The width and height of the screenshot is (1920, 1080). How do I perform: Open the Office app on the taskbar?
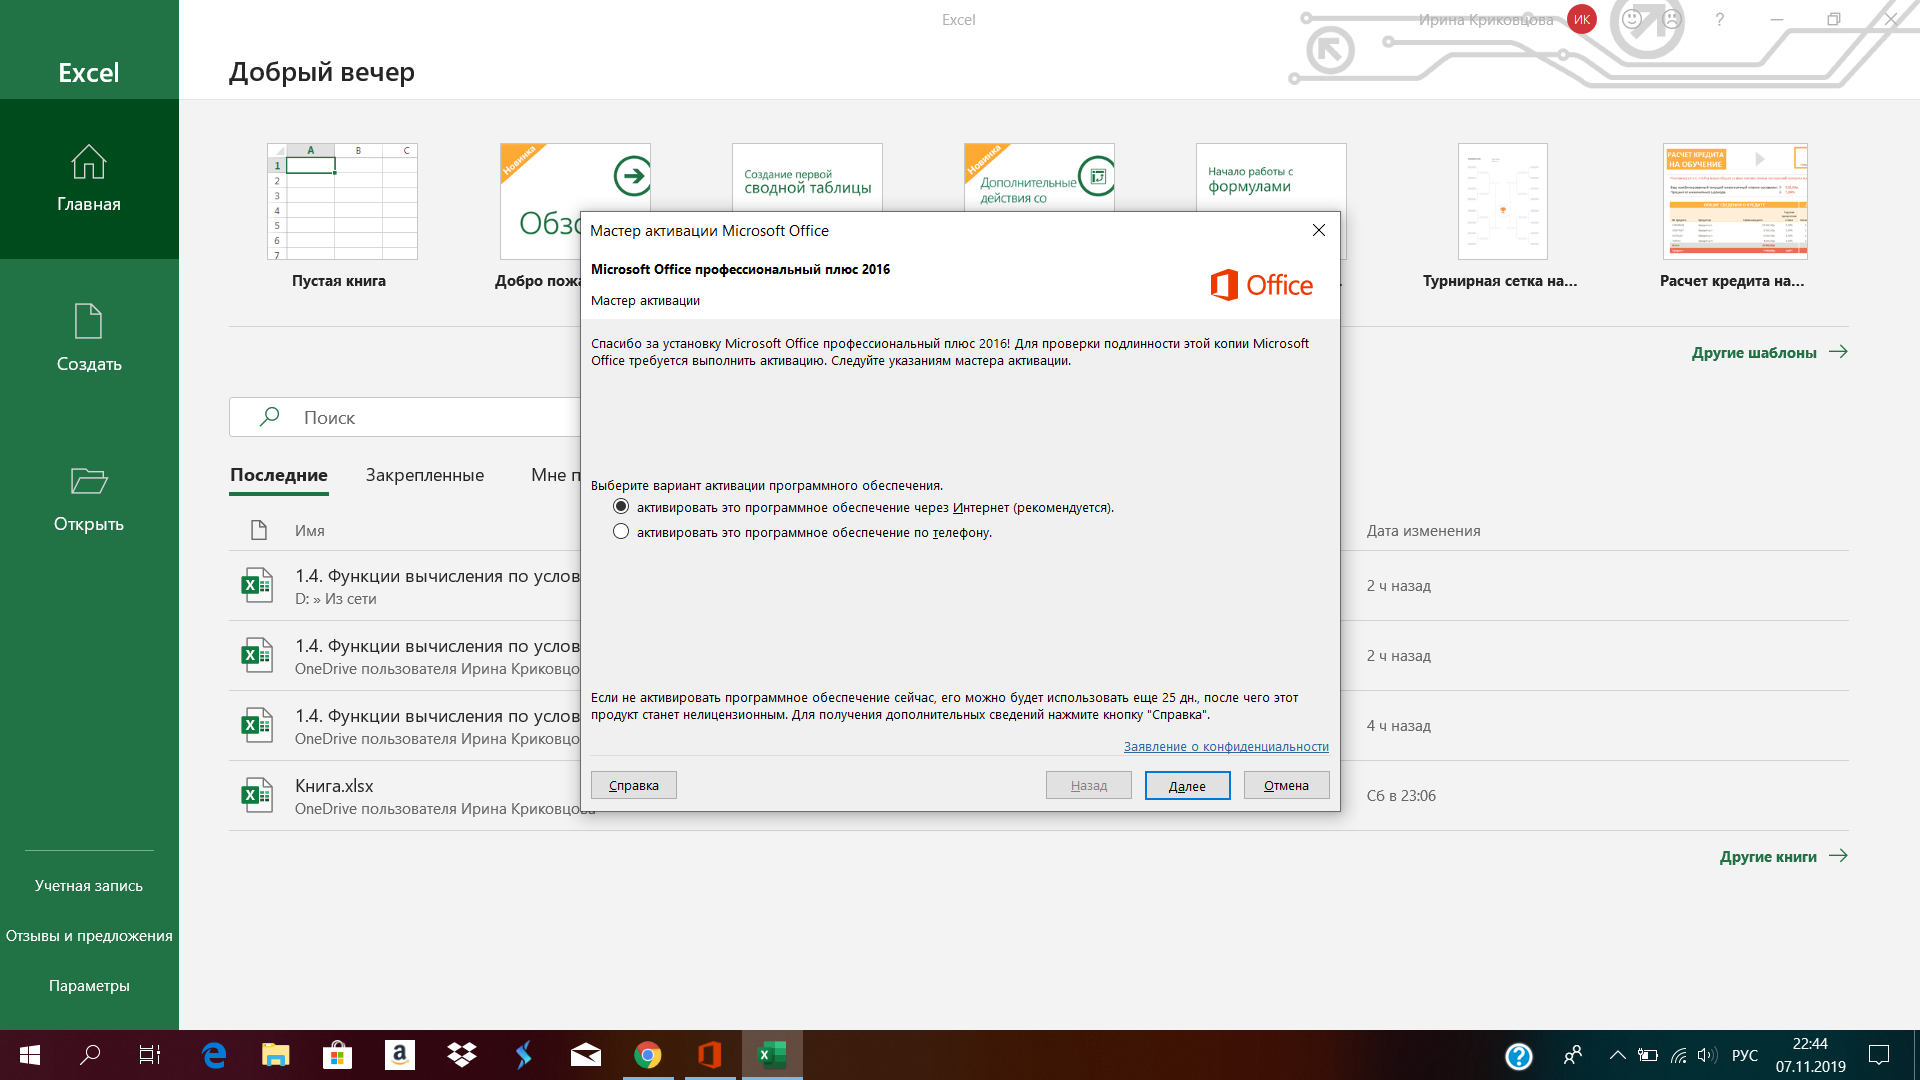click(x=710, y=1055)
